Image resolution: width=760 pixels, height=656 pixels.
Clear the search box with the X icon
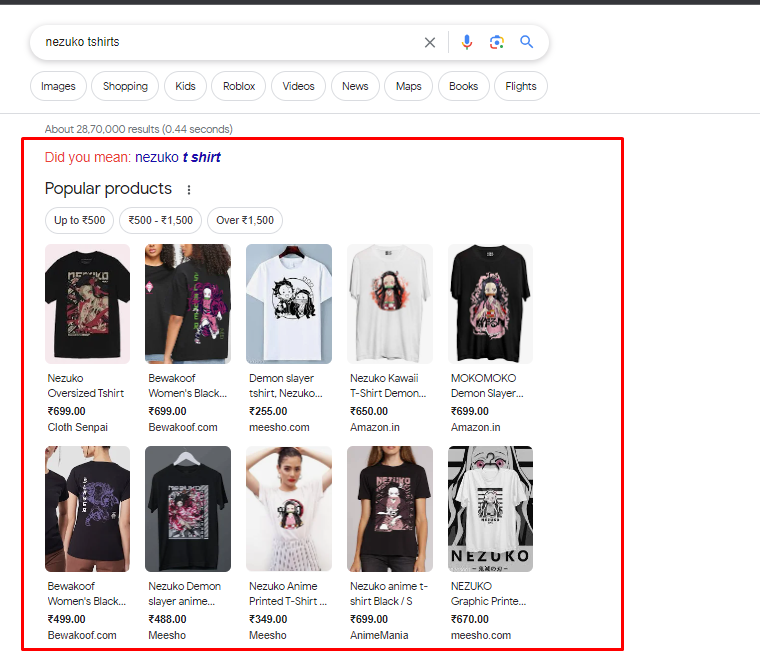(x=429, y=43)
